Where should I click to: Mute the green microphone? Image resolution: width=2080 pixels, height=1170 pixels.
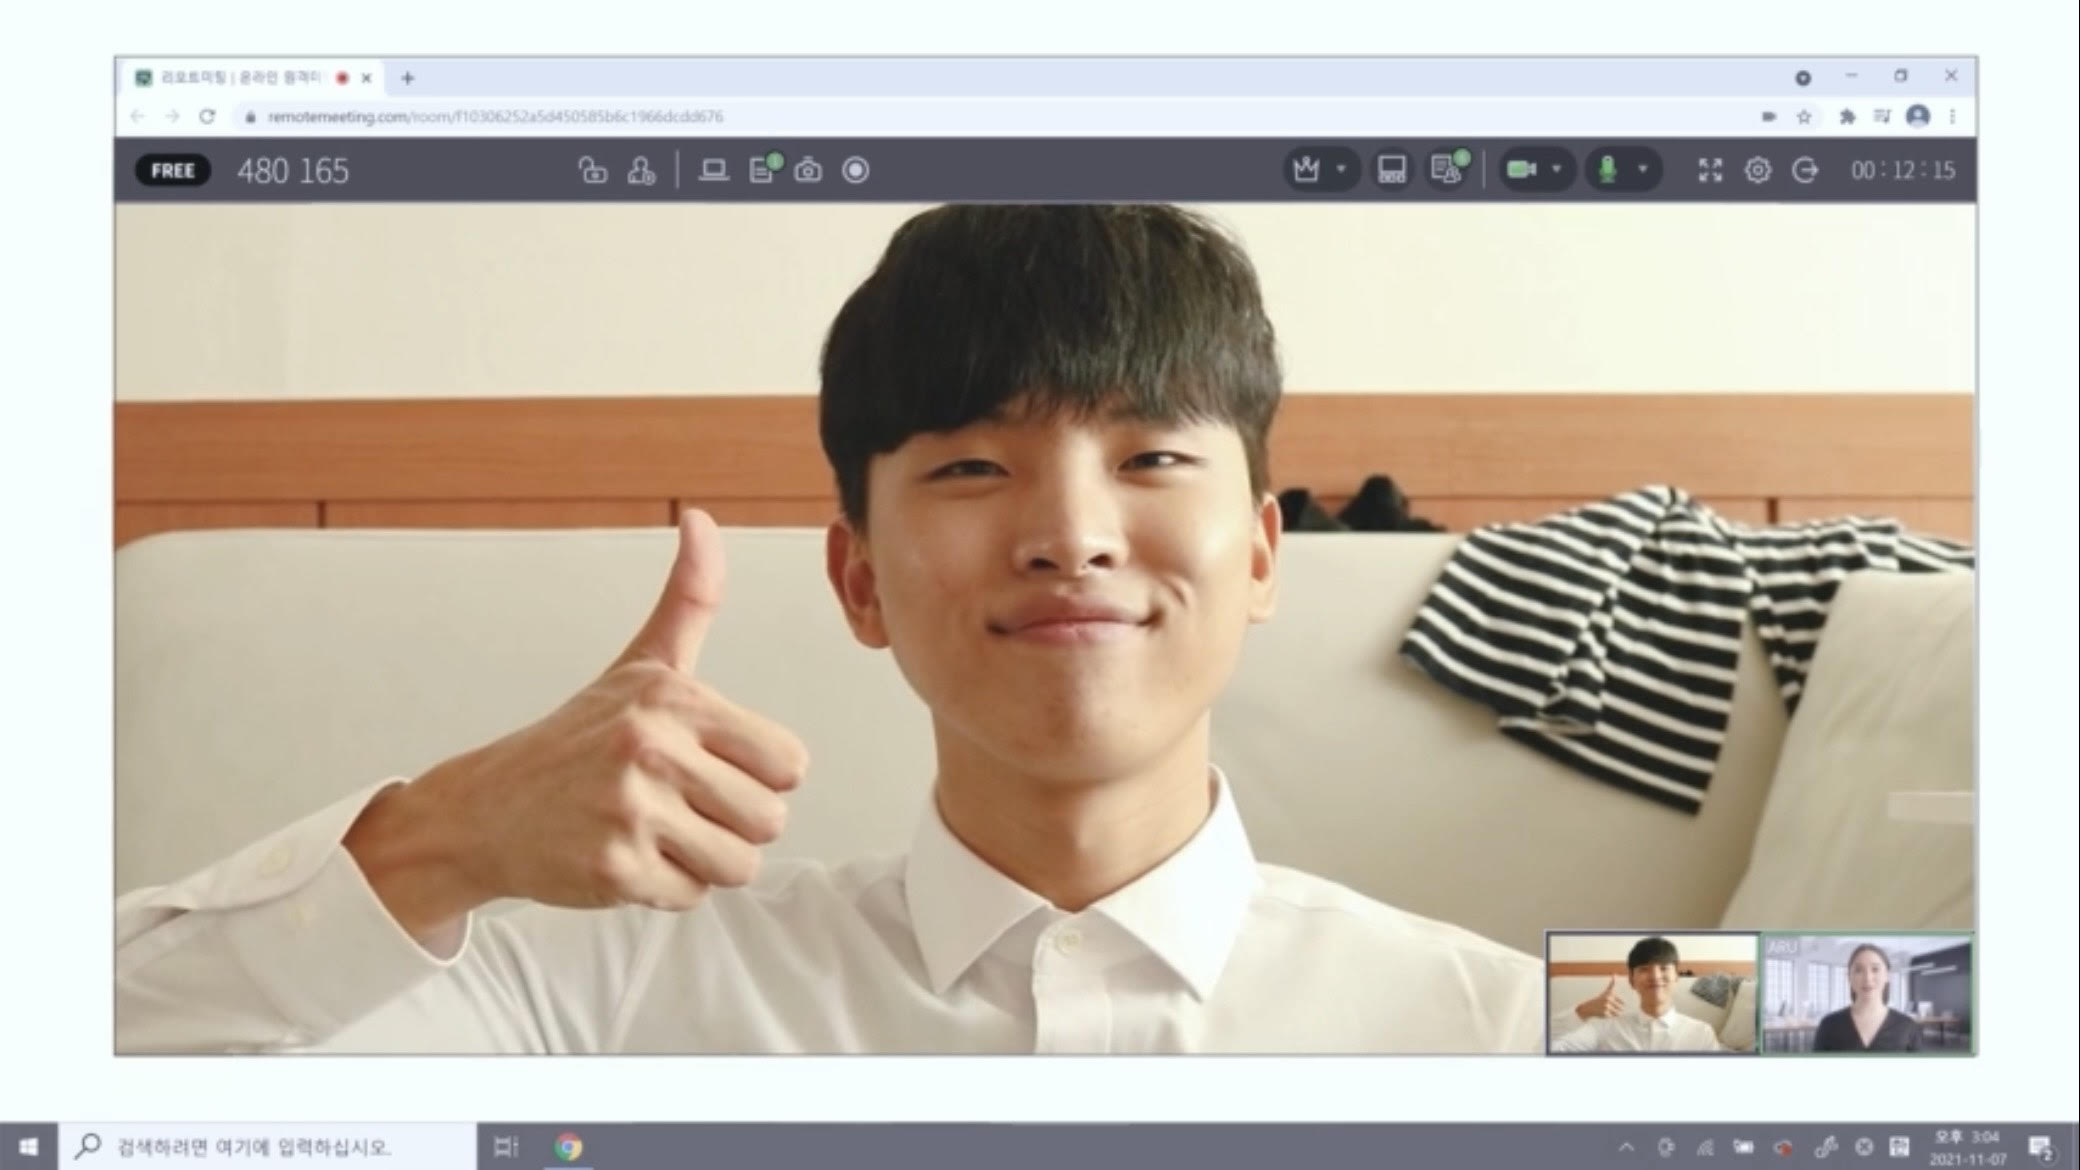tap(1608, 170)
